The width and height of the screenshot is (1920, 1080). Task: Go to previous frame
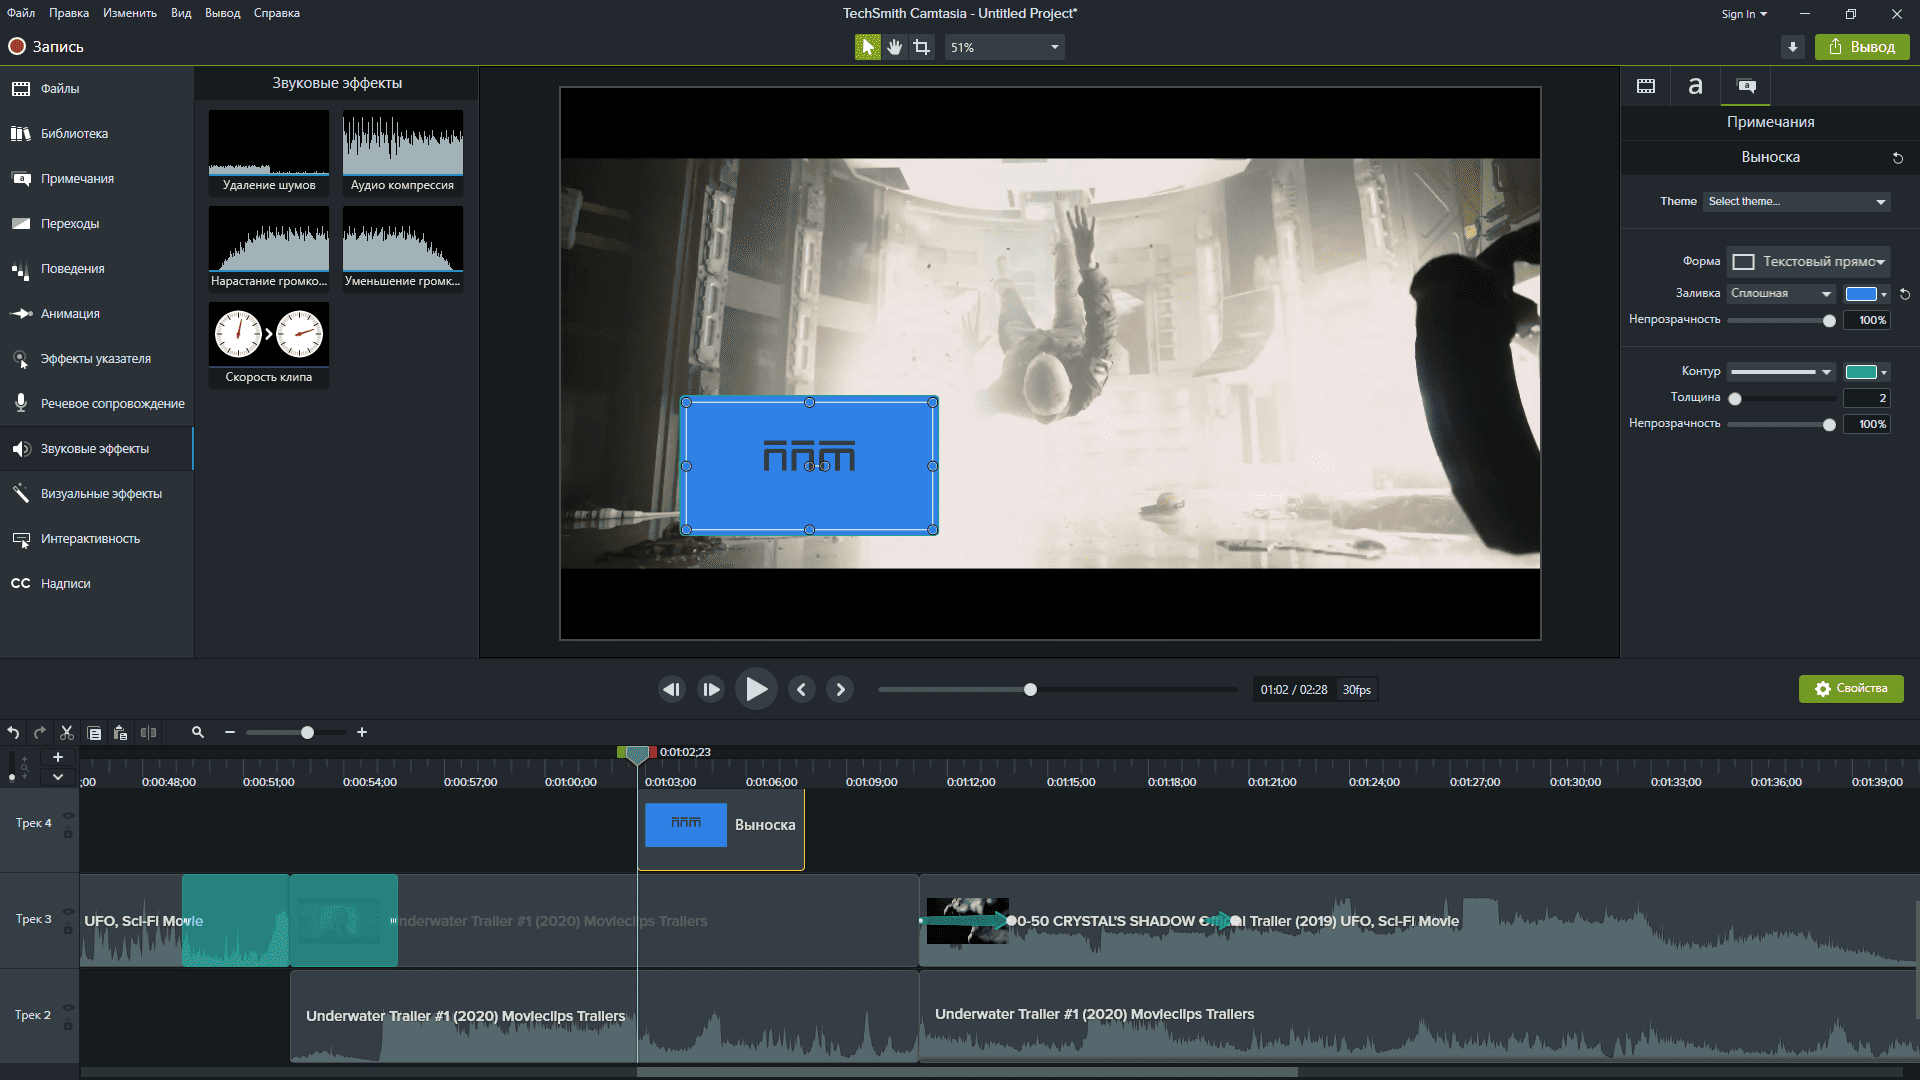(x=671, y=689)
